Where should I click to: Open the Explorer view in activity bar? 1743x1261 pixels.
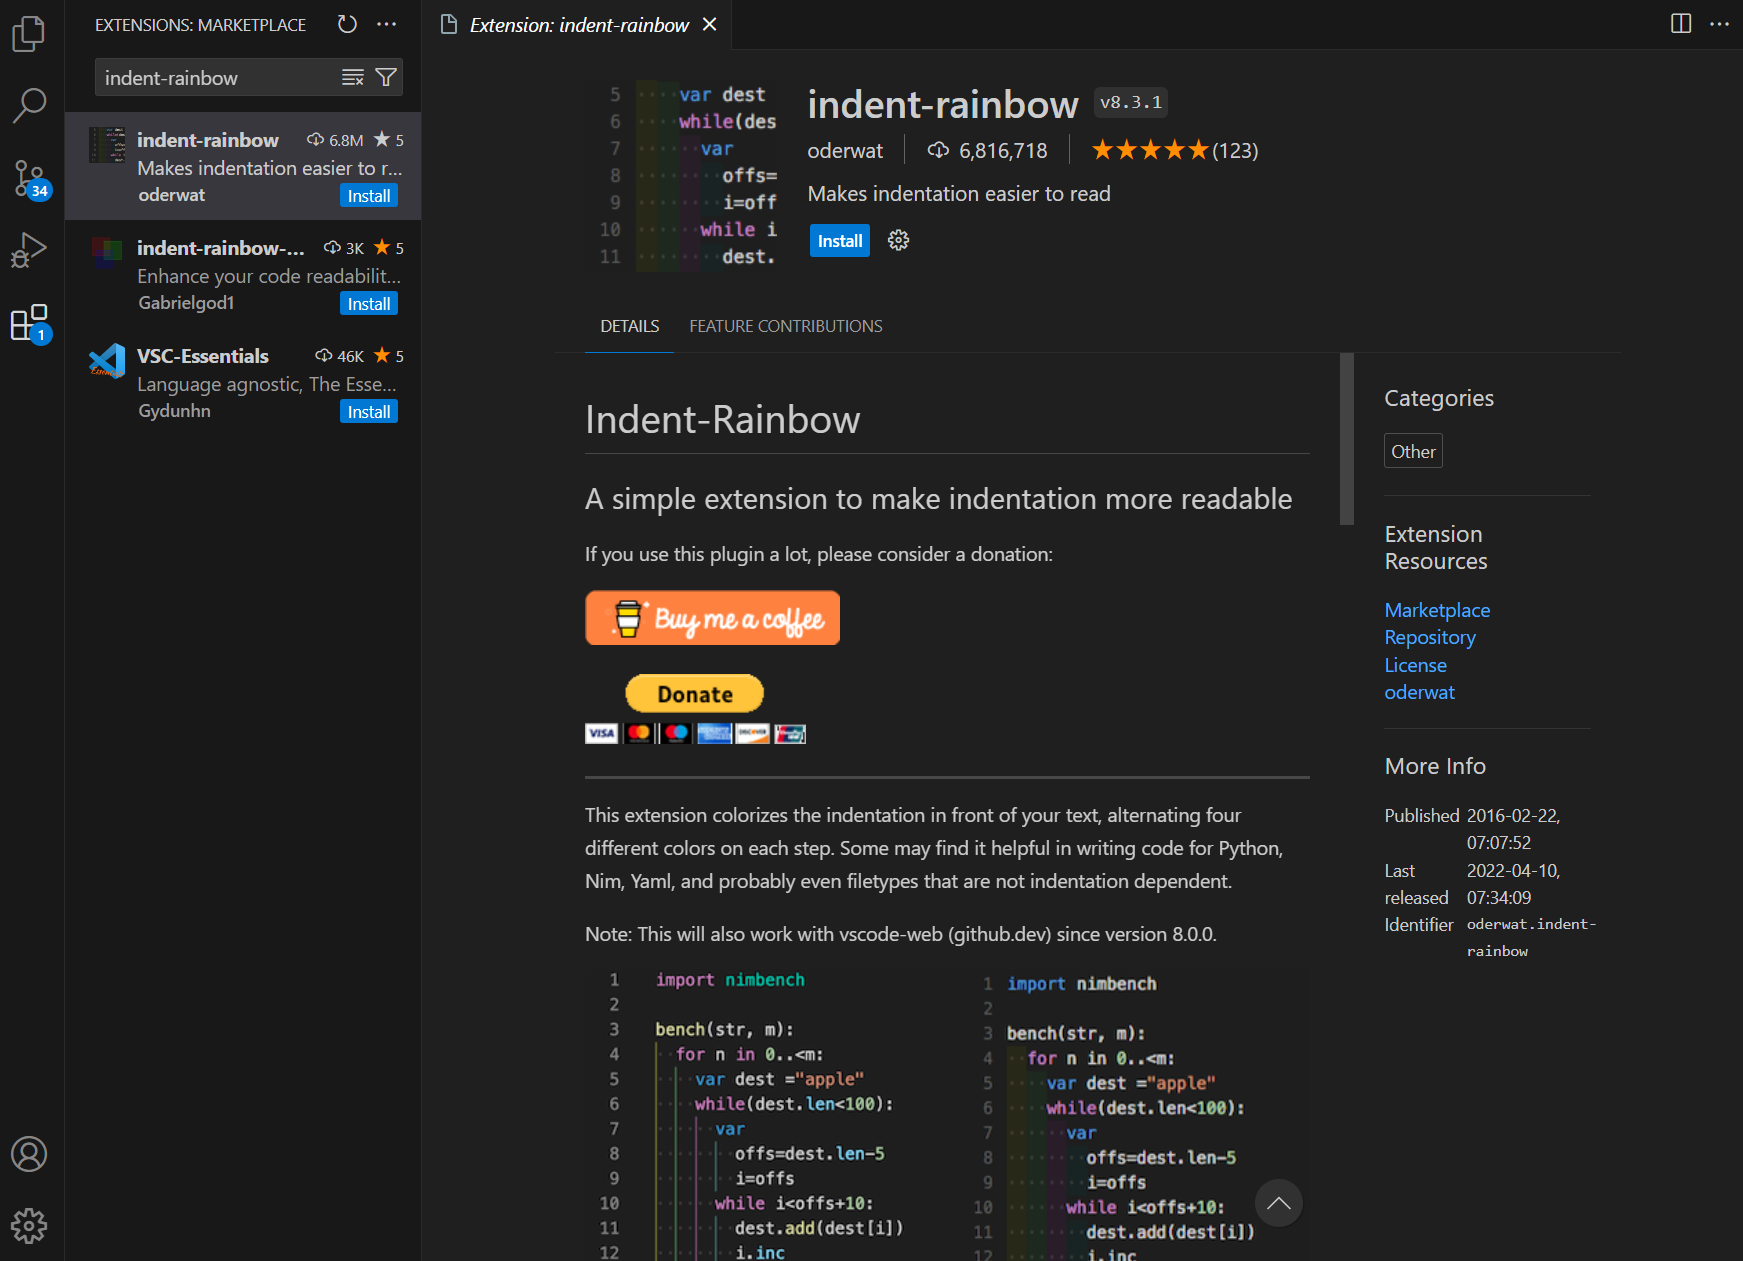(28, 34)
